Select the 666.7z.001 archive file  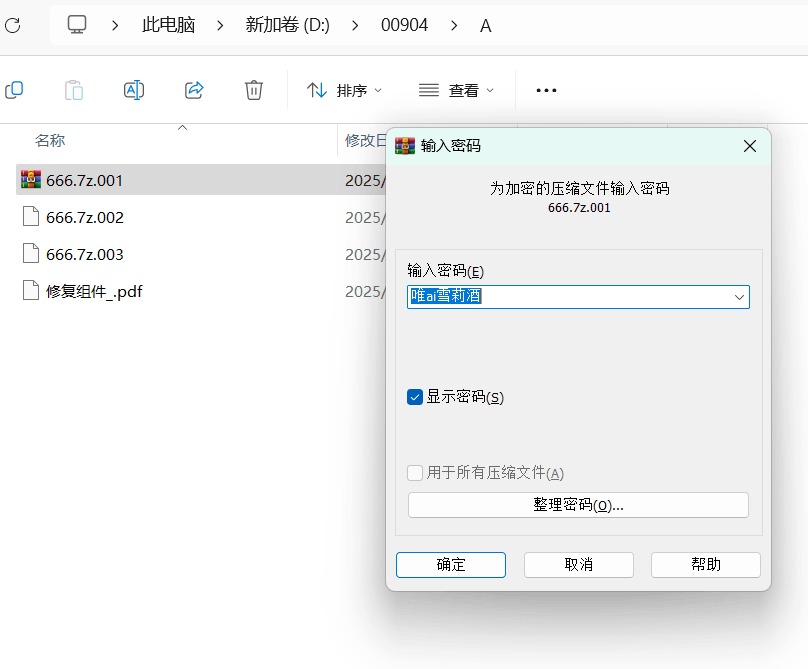pos(84,180)
